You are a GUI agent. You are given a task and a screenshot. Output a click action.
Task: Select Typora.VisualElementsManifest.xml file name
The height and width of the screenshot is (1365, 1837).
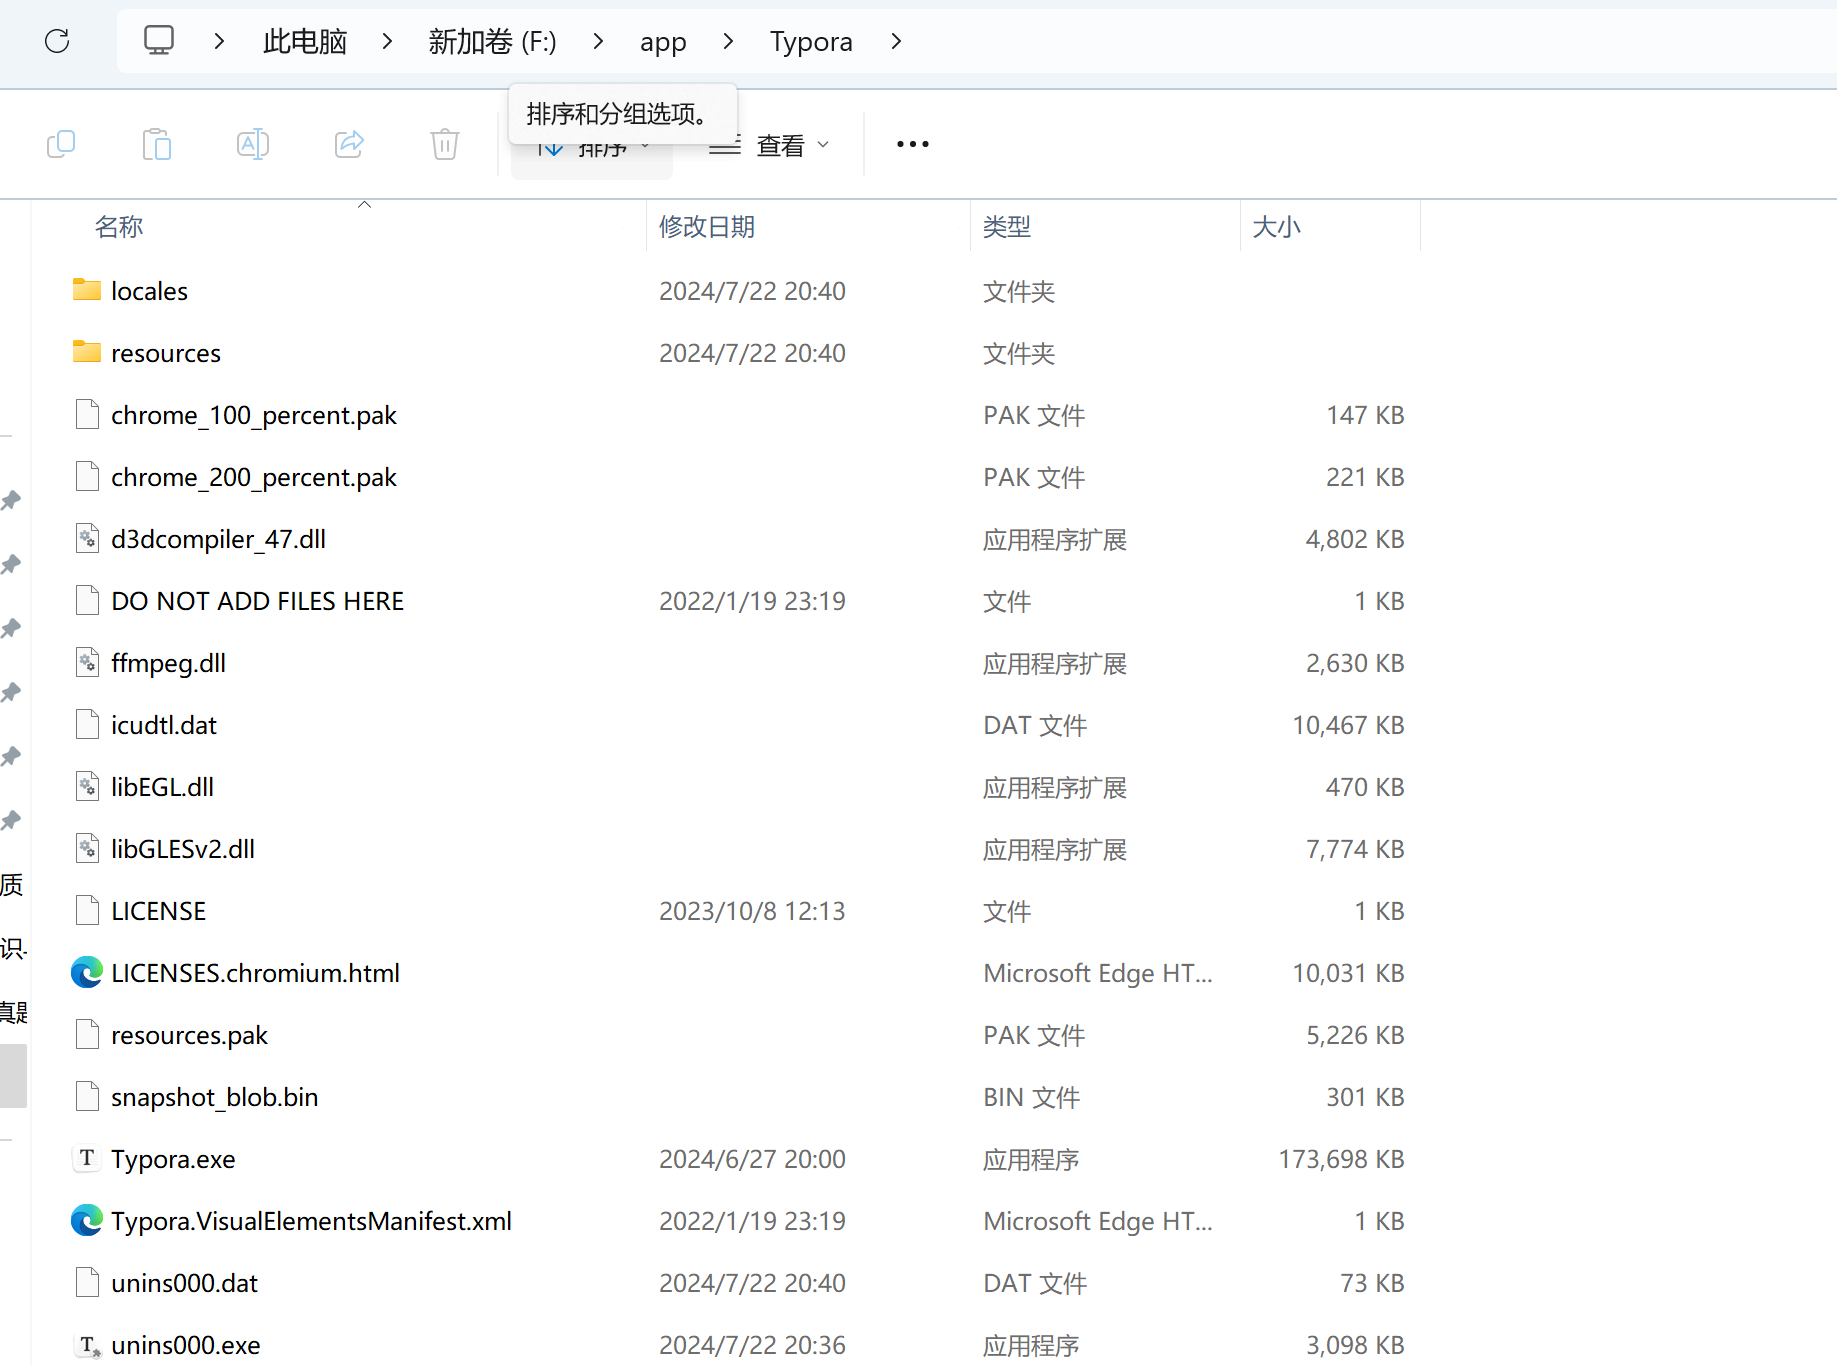click(311, 1221)
